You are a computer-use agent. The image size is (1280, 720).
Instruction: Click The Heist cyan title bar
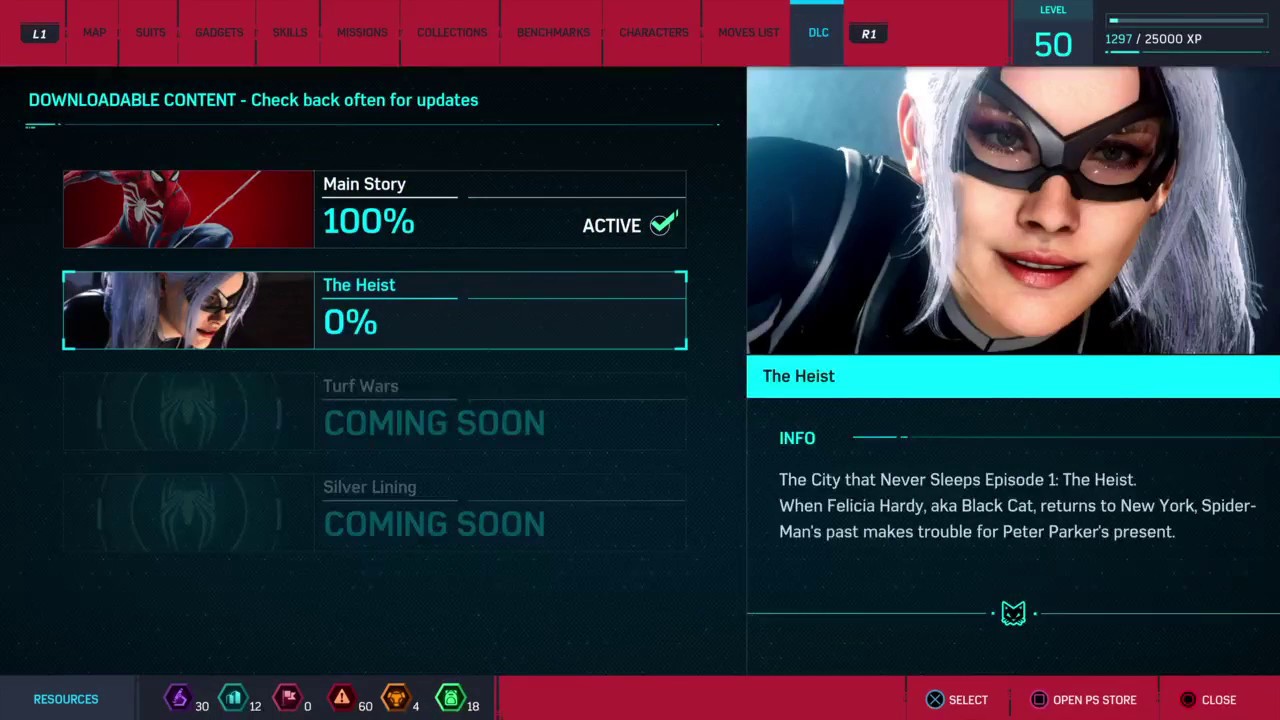coord(1013,376)
